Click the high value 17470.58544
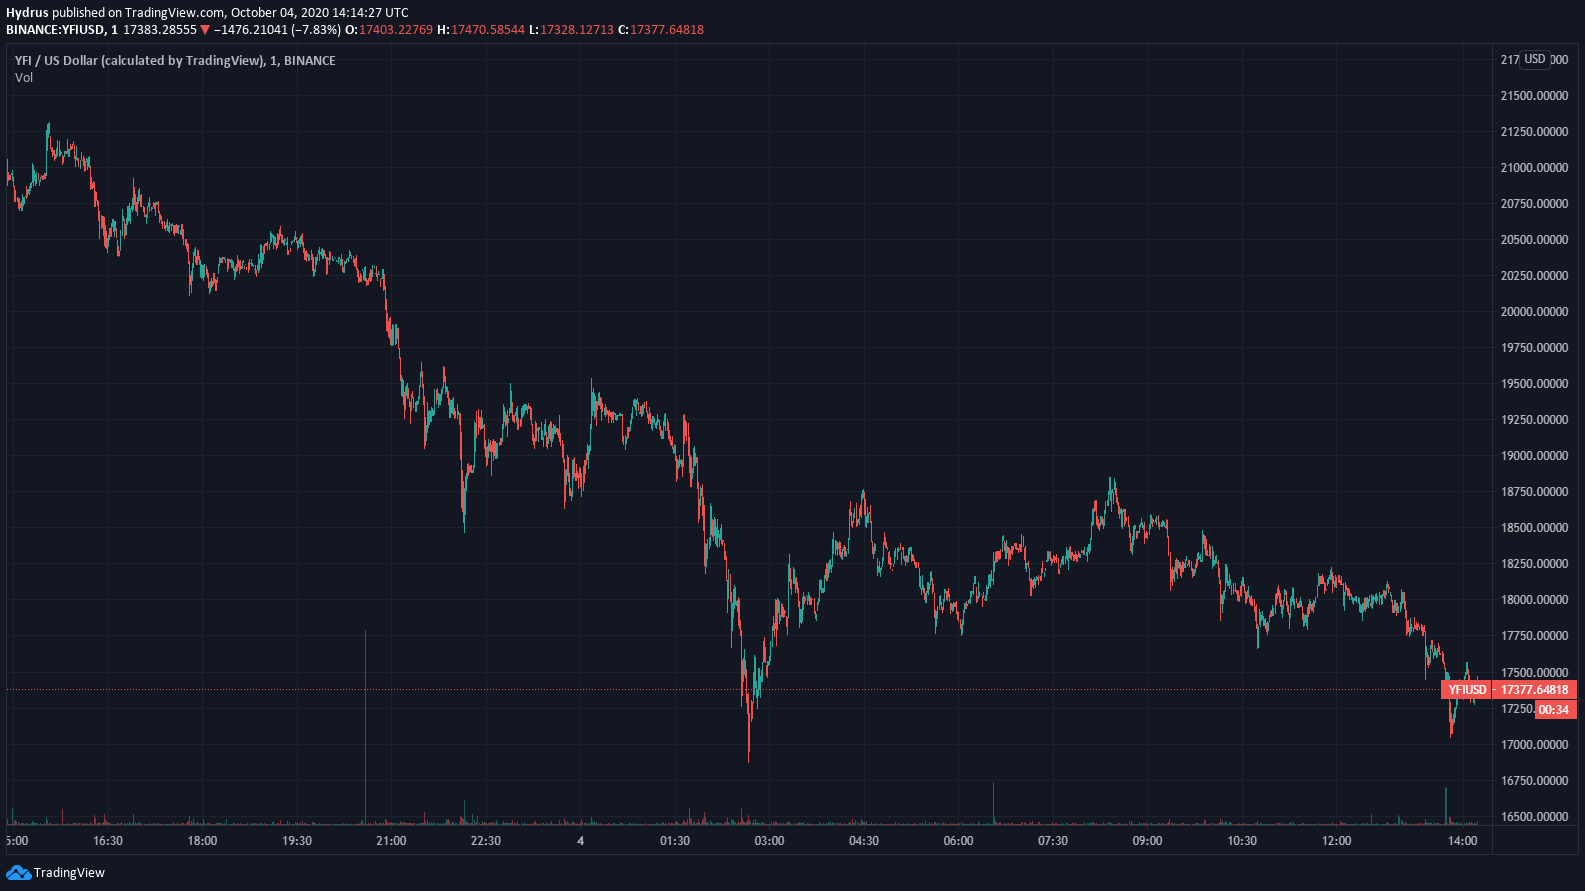 pyautogui.click(x=488, y=30)
